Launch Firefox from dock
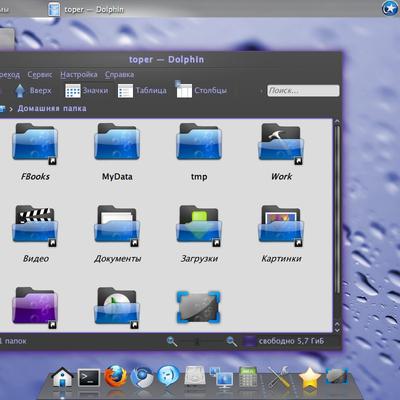 pyautogui.click(x=116, y=376)
